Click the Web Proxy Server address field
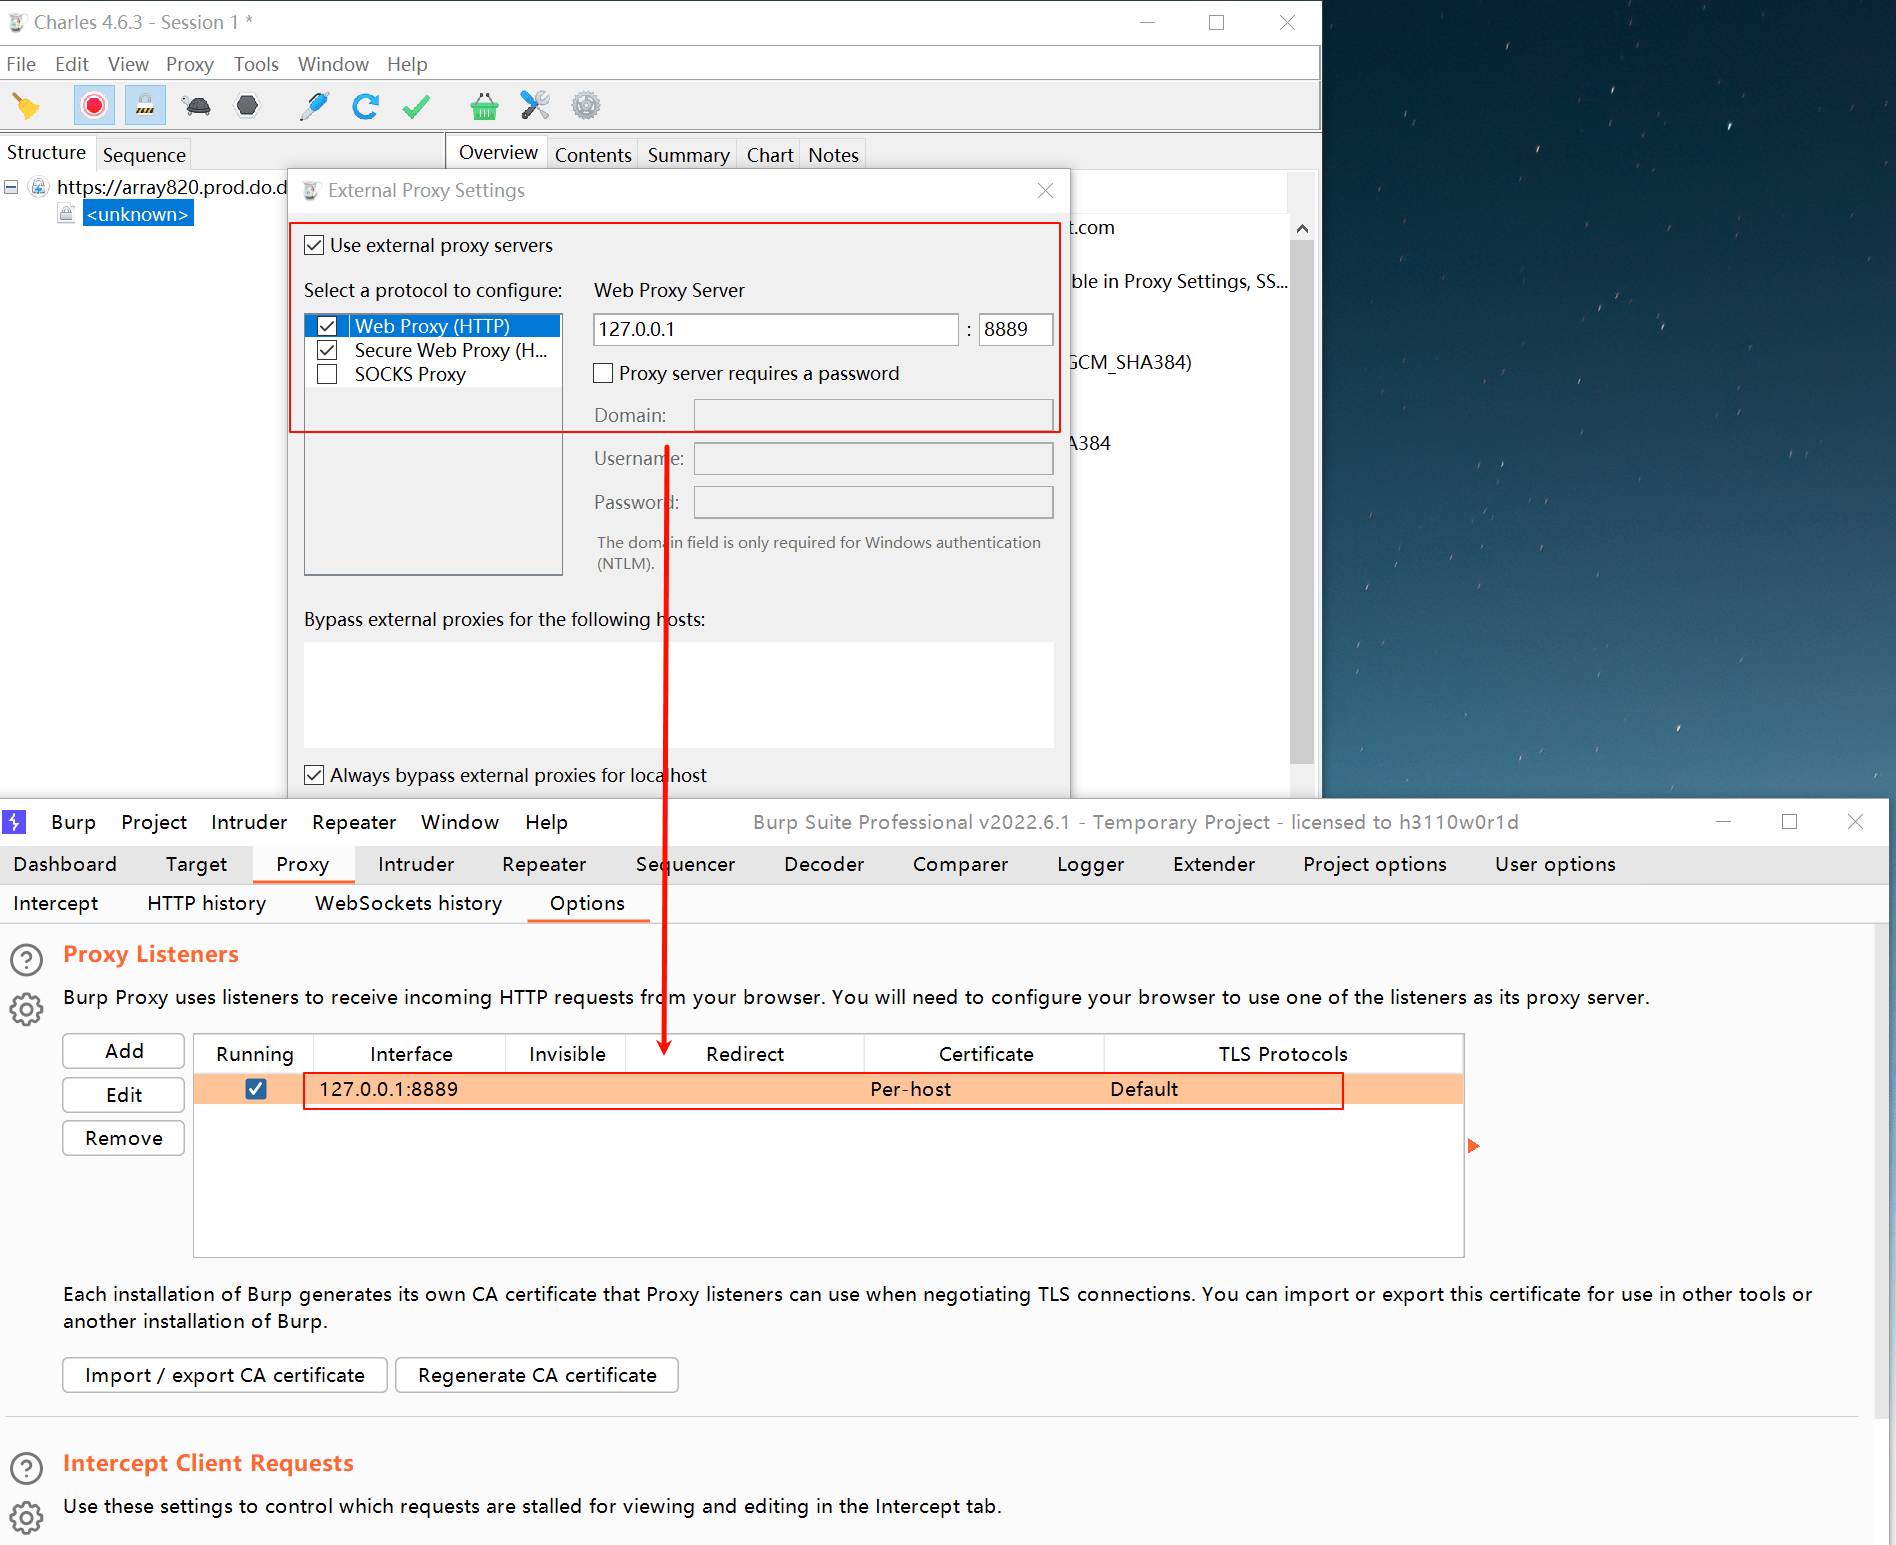This screenshot has width=1896, height=1545. click(x=776, y=329)
